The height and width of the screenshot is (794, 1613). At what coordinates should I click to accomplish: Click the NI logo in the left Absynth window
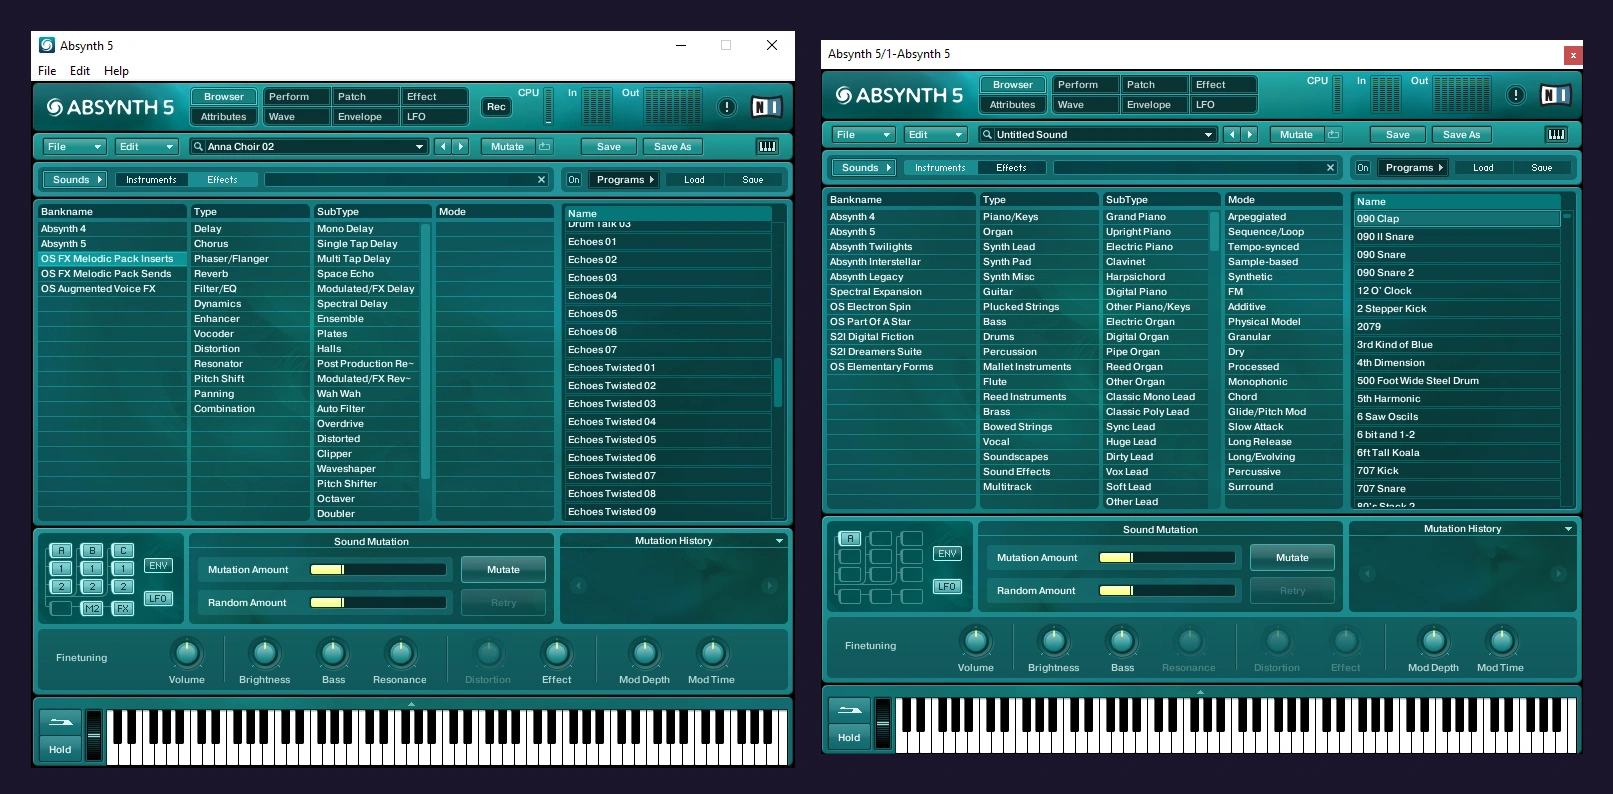pos(765,107)
